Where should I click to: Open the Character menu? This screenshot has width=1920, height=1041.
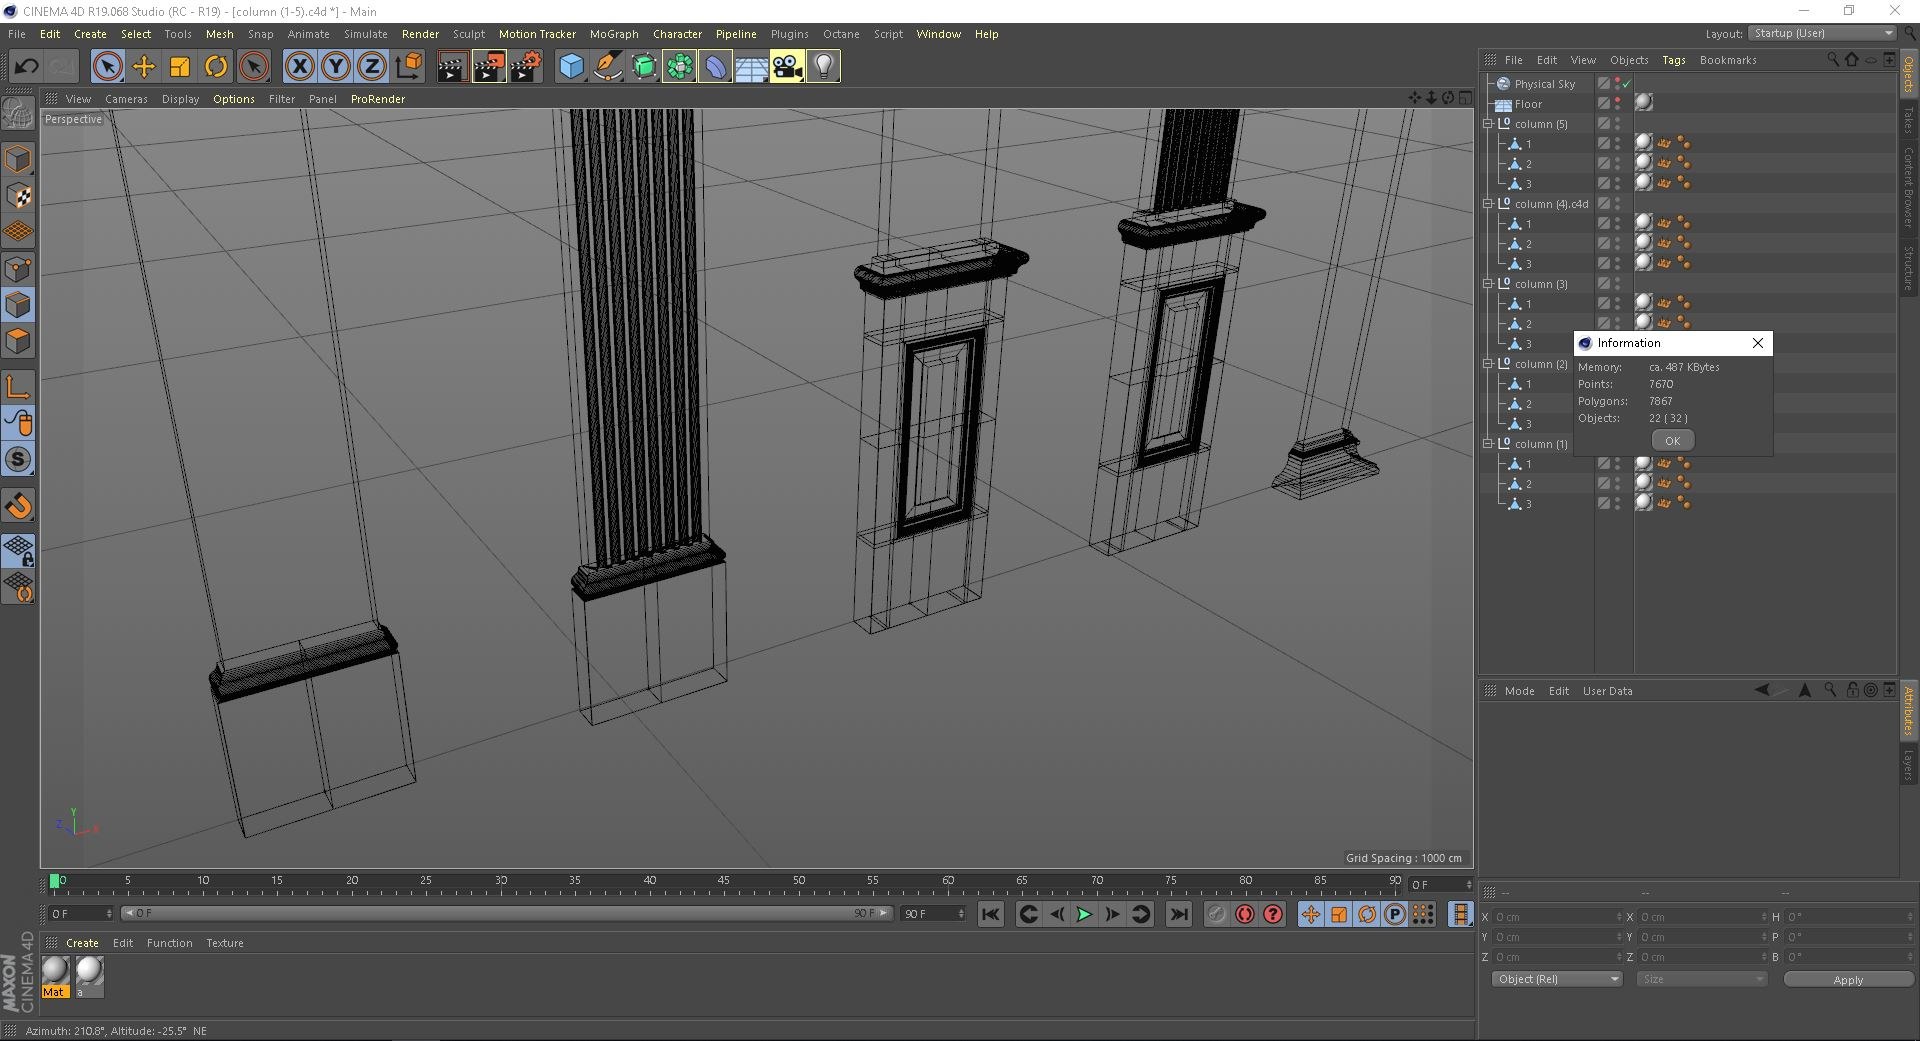point(677,34)
